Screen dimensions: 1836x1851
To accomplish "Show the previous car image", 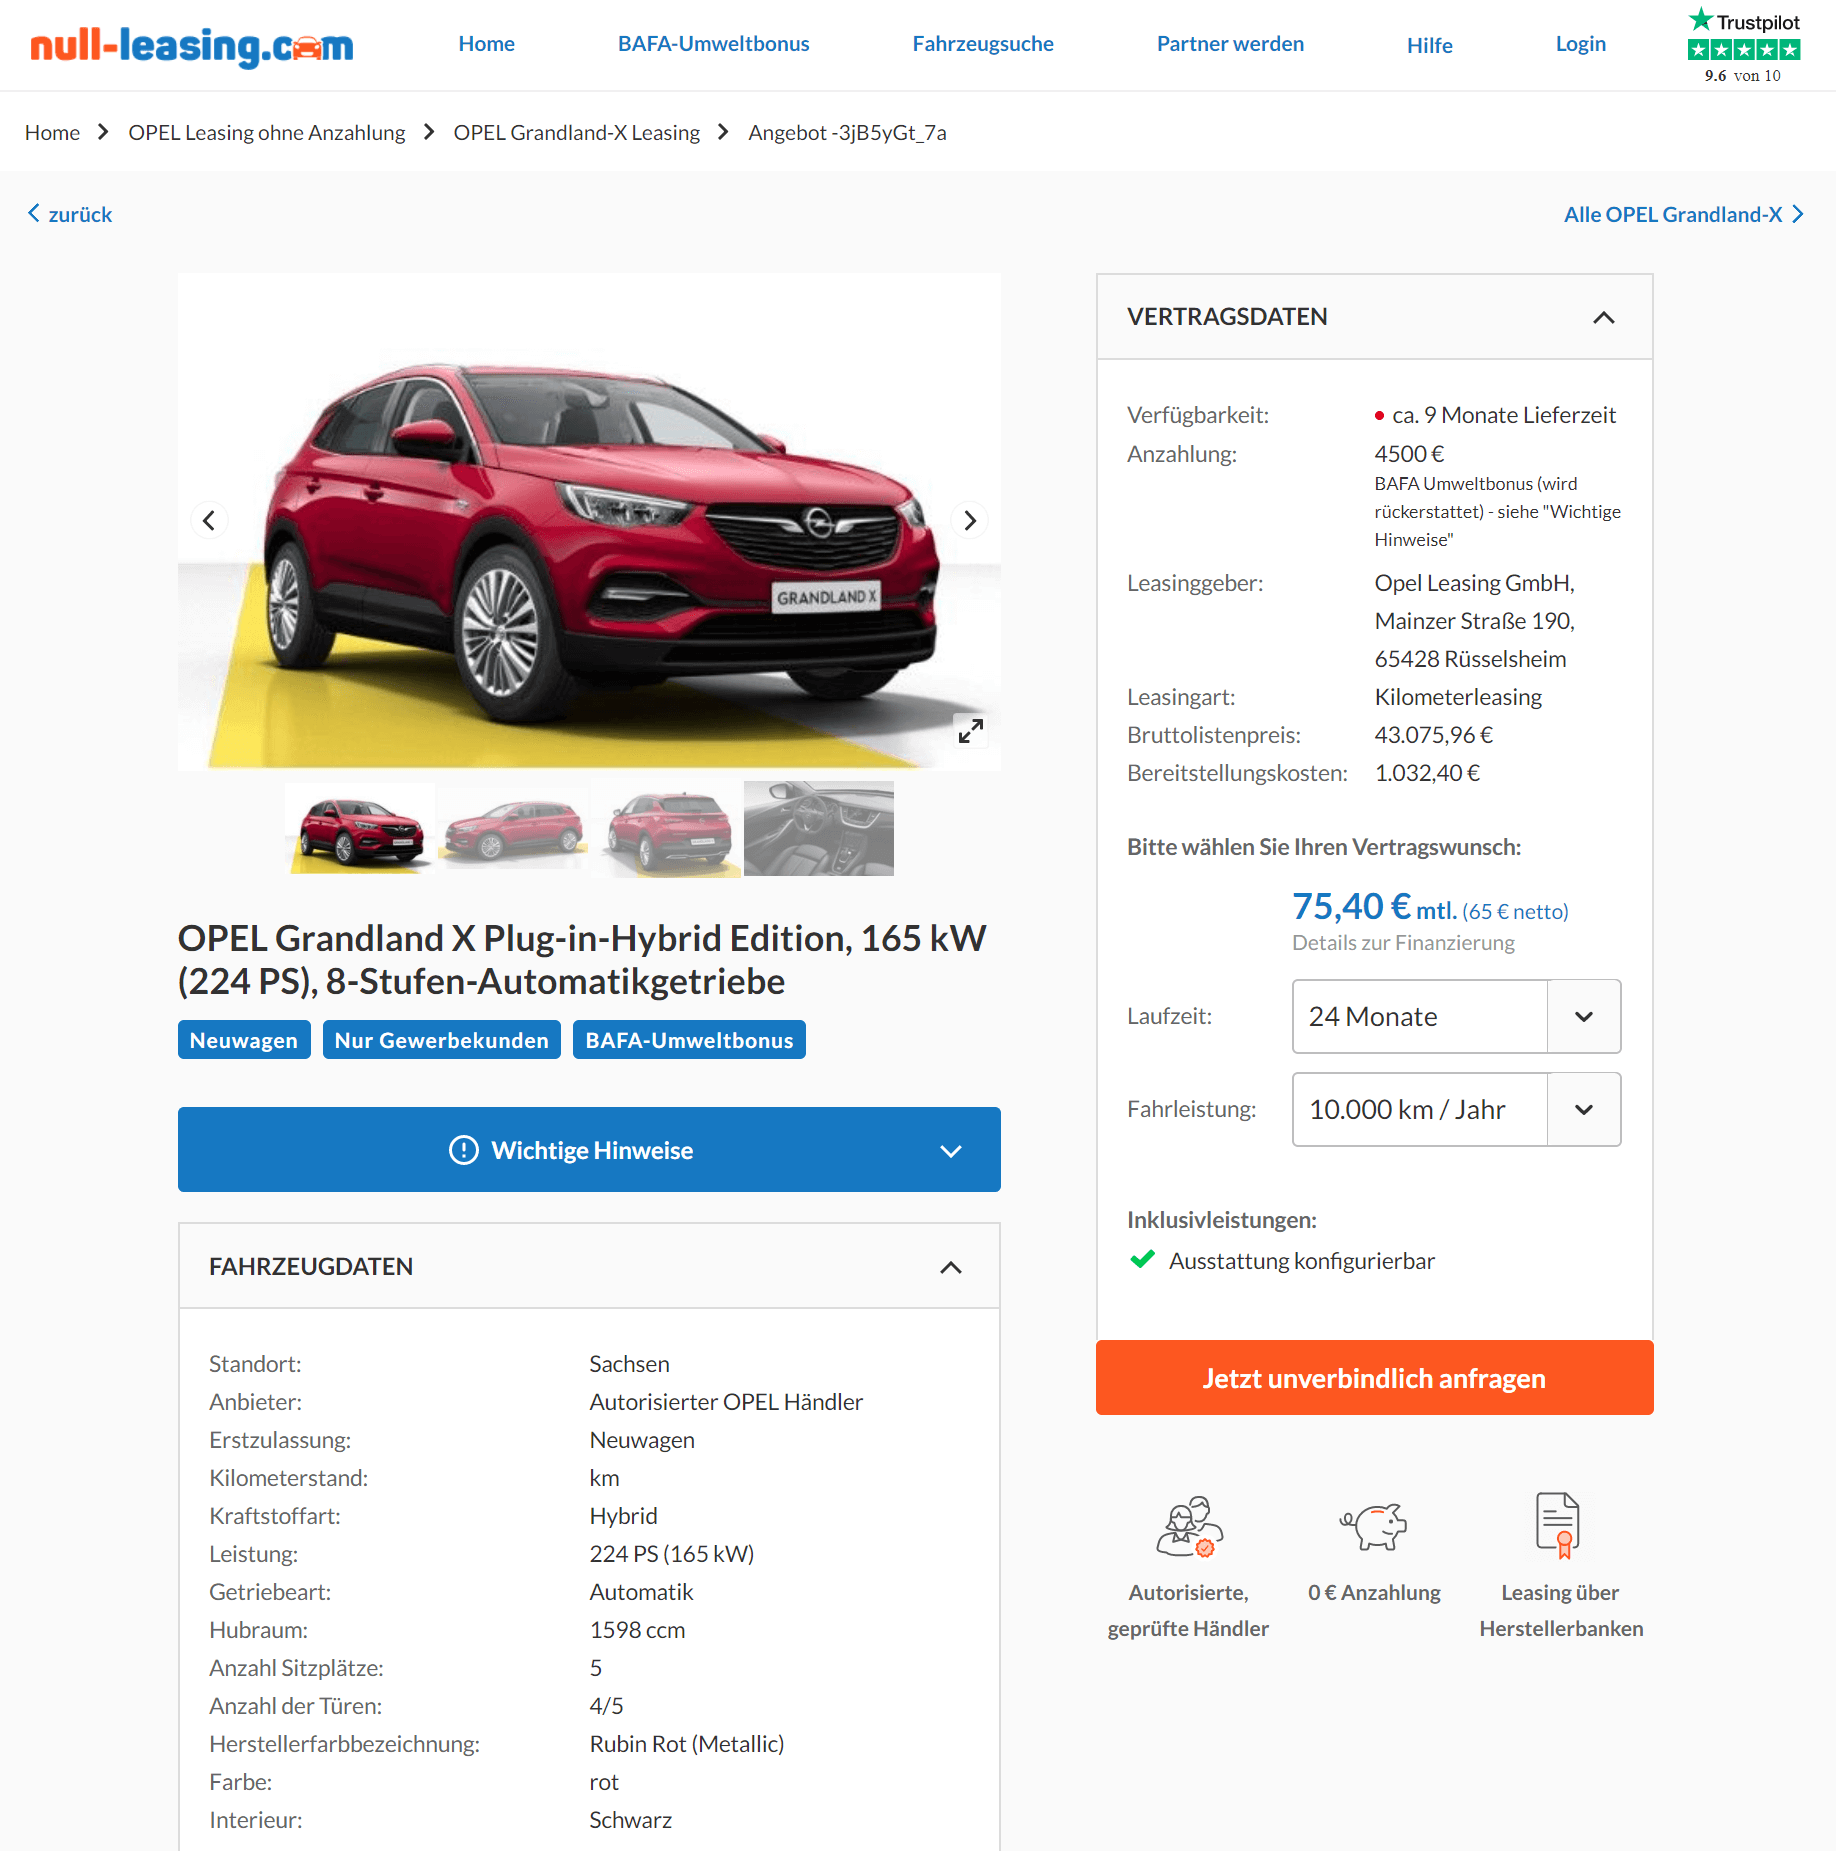I will coord(209,520).
